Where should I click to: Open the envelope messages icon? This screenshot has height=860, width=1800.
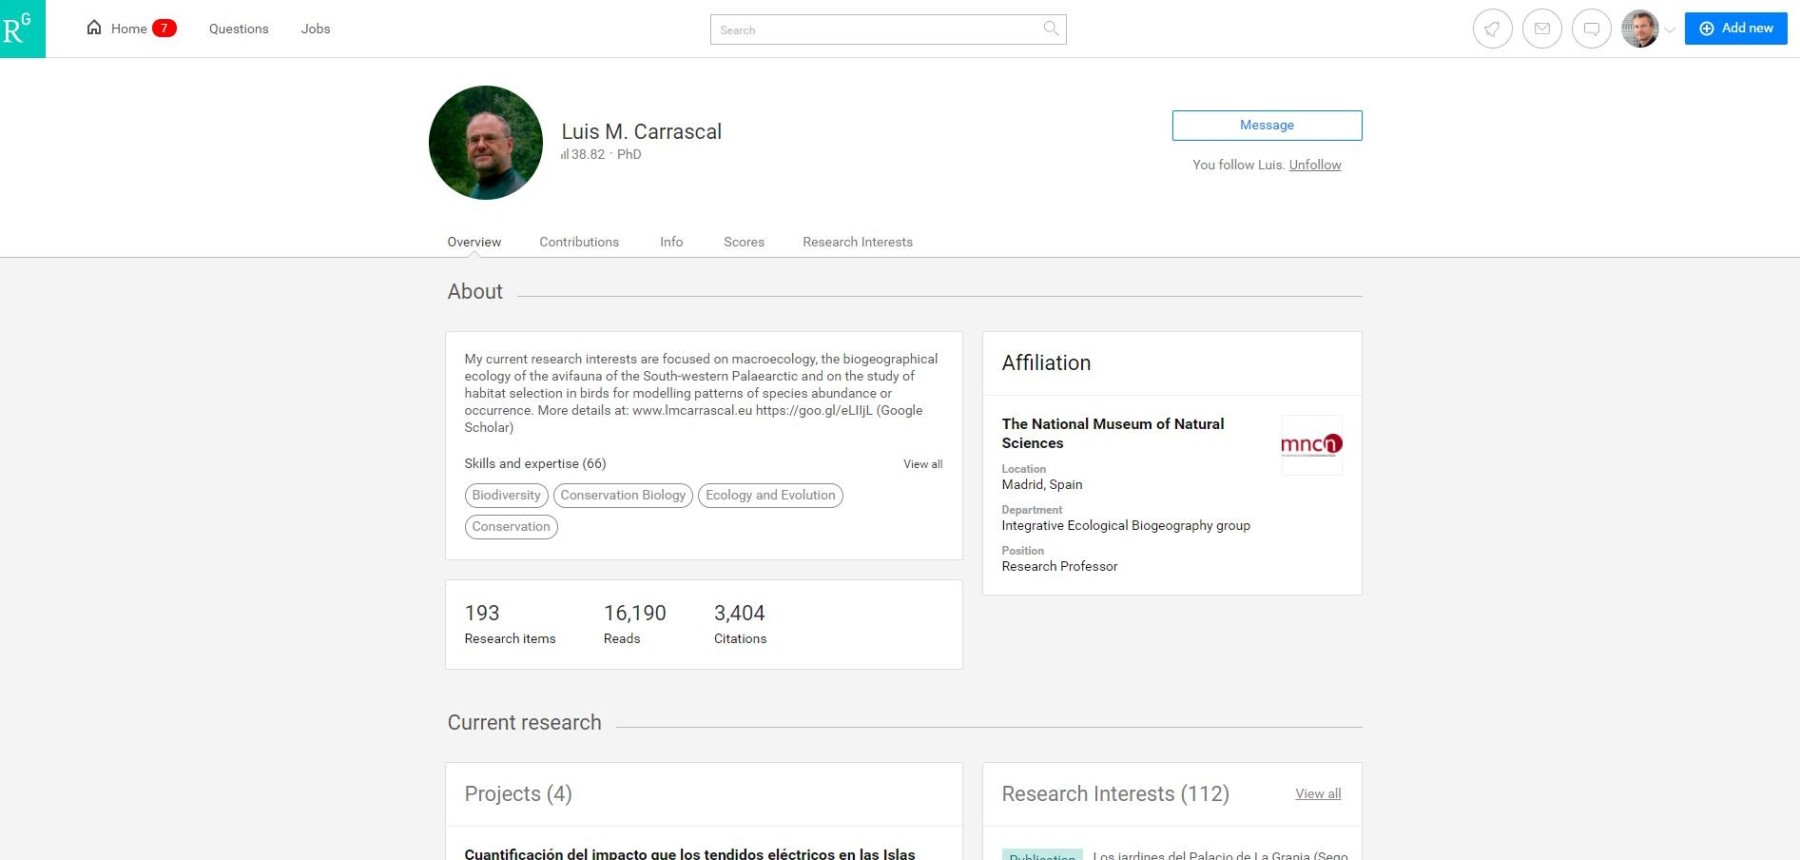pyautogui.click(x=1542, y=29)
